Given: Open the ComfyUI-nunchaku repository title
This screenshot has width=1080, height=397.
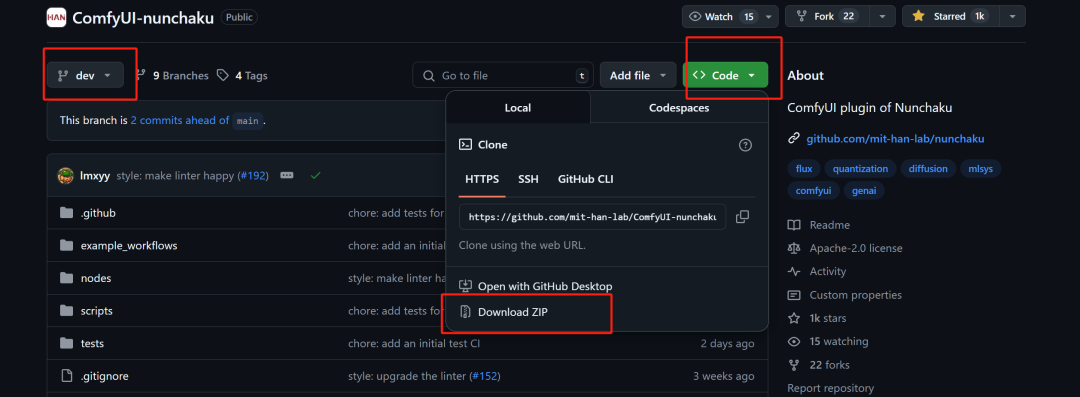Looking at the screenshot, I should [x=143, y=17].
